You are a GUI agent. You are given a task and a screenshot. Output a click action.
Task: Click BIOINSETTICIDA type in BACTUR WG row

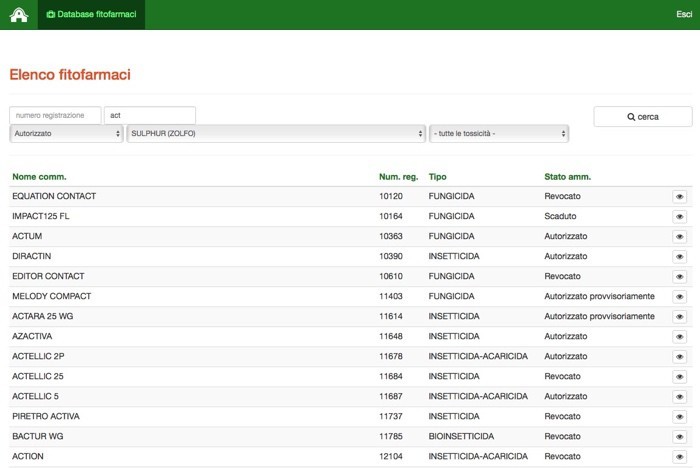coord(461,436)
